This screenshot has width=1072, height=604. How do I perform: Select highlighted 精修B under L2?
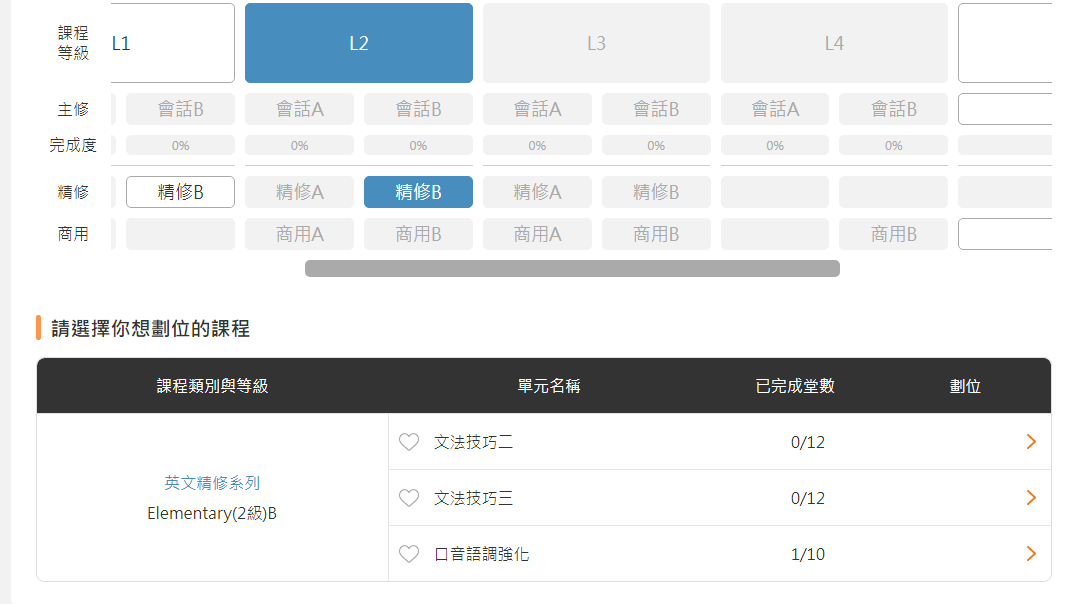pos(418,192)
